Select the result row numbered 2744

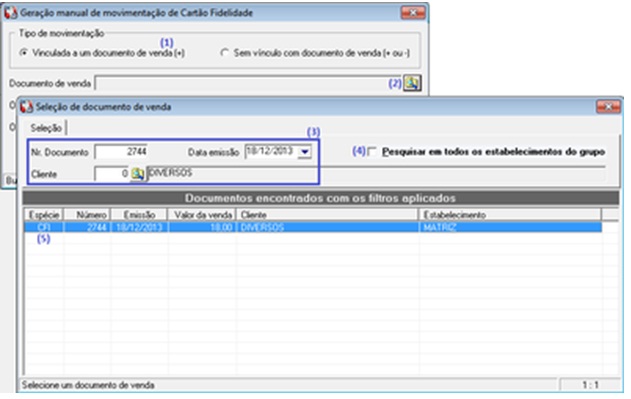313,227
